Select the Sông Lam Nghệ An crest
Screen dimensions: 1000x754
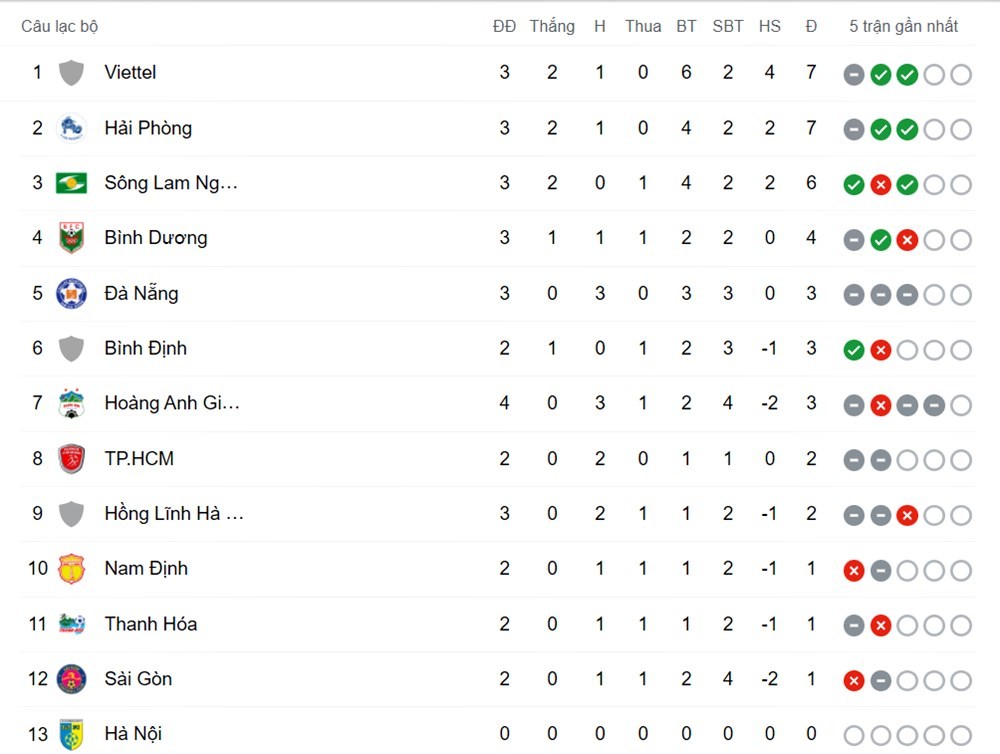tap(70, 183)
